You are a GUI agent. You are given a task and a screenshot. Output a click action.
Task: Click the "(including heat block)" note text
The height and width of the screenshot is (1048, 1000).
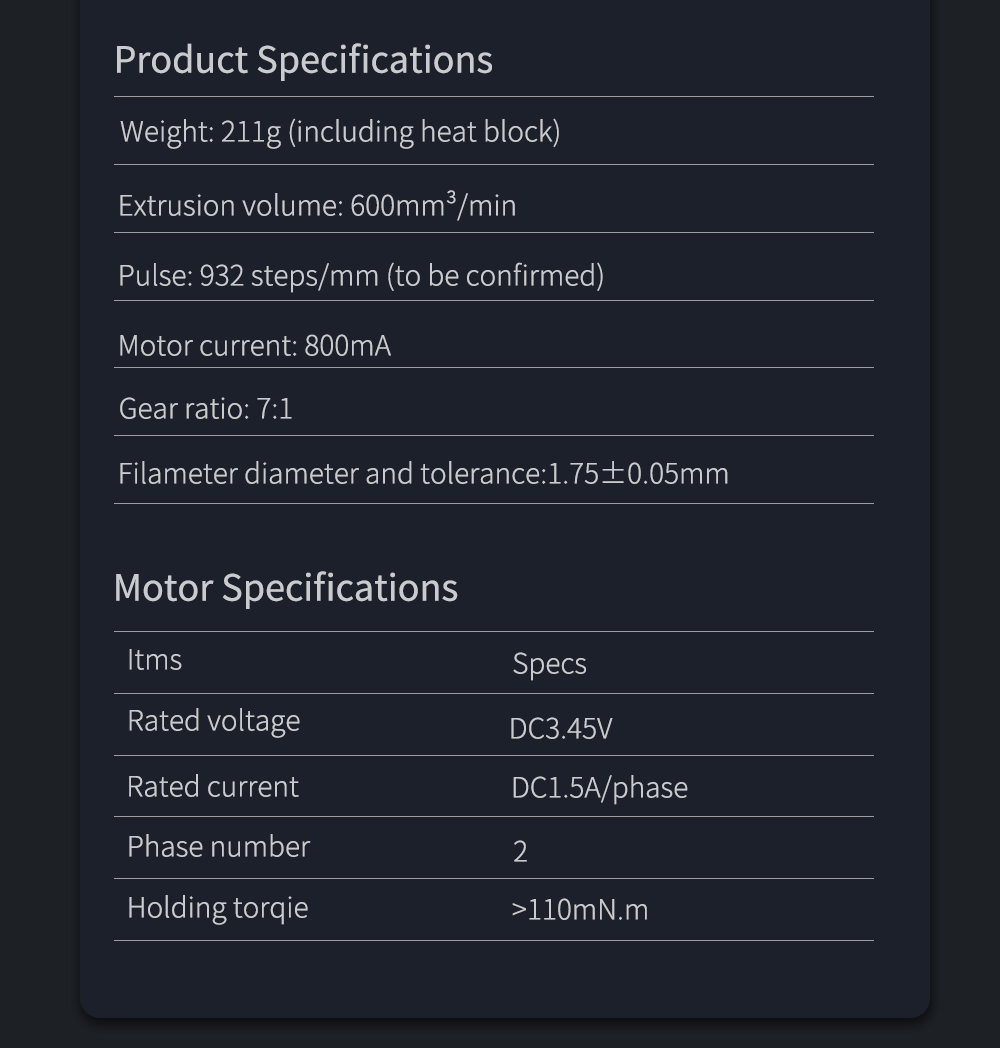click(424, 131)
